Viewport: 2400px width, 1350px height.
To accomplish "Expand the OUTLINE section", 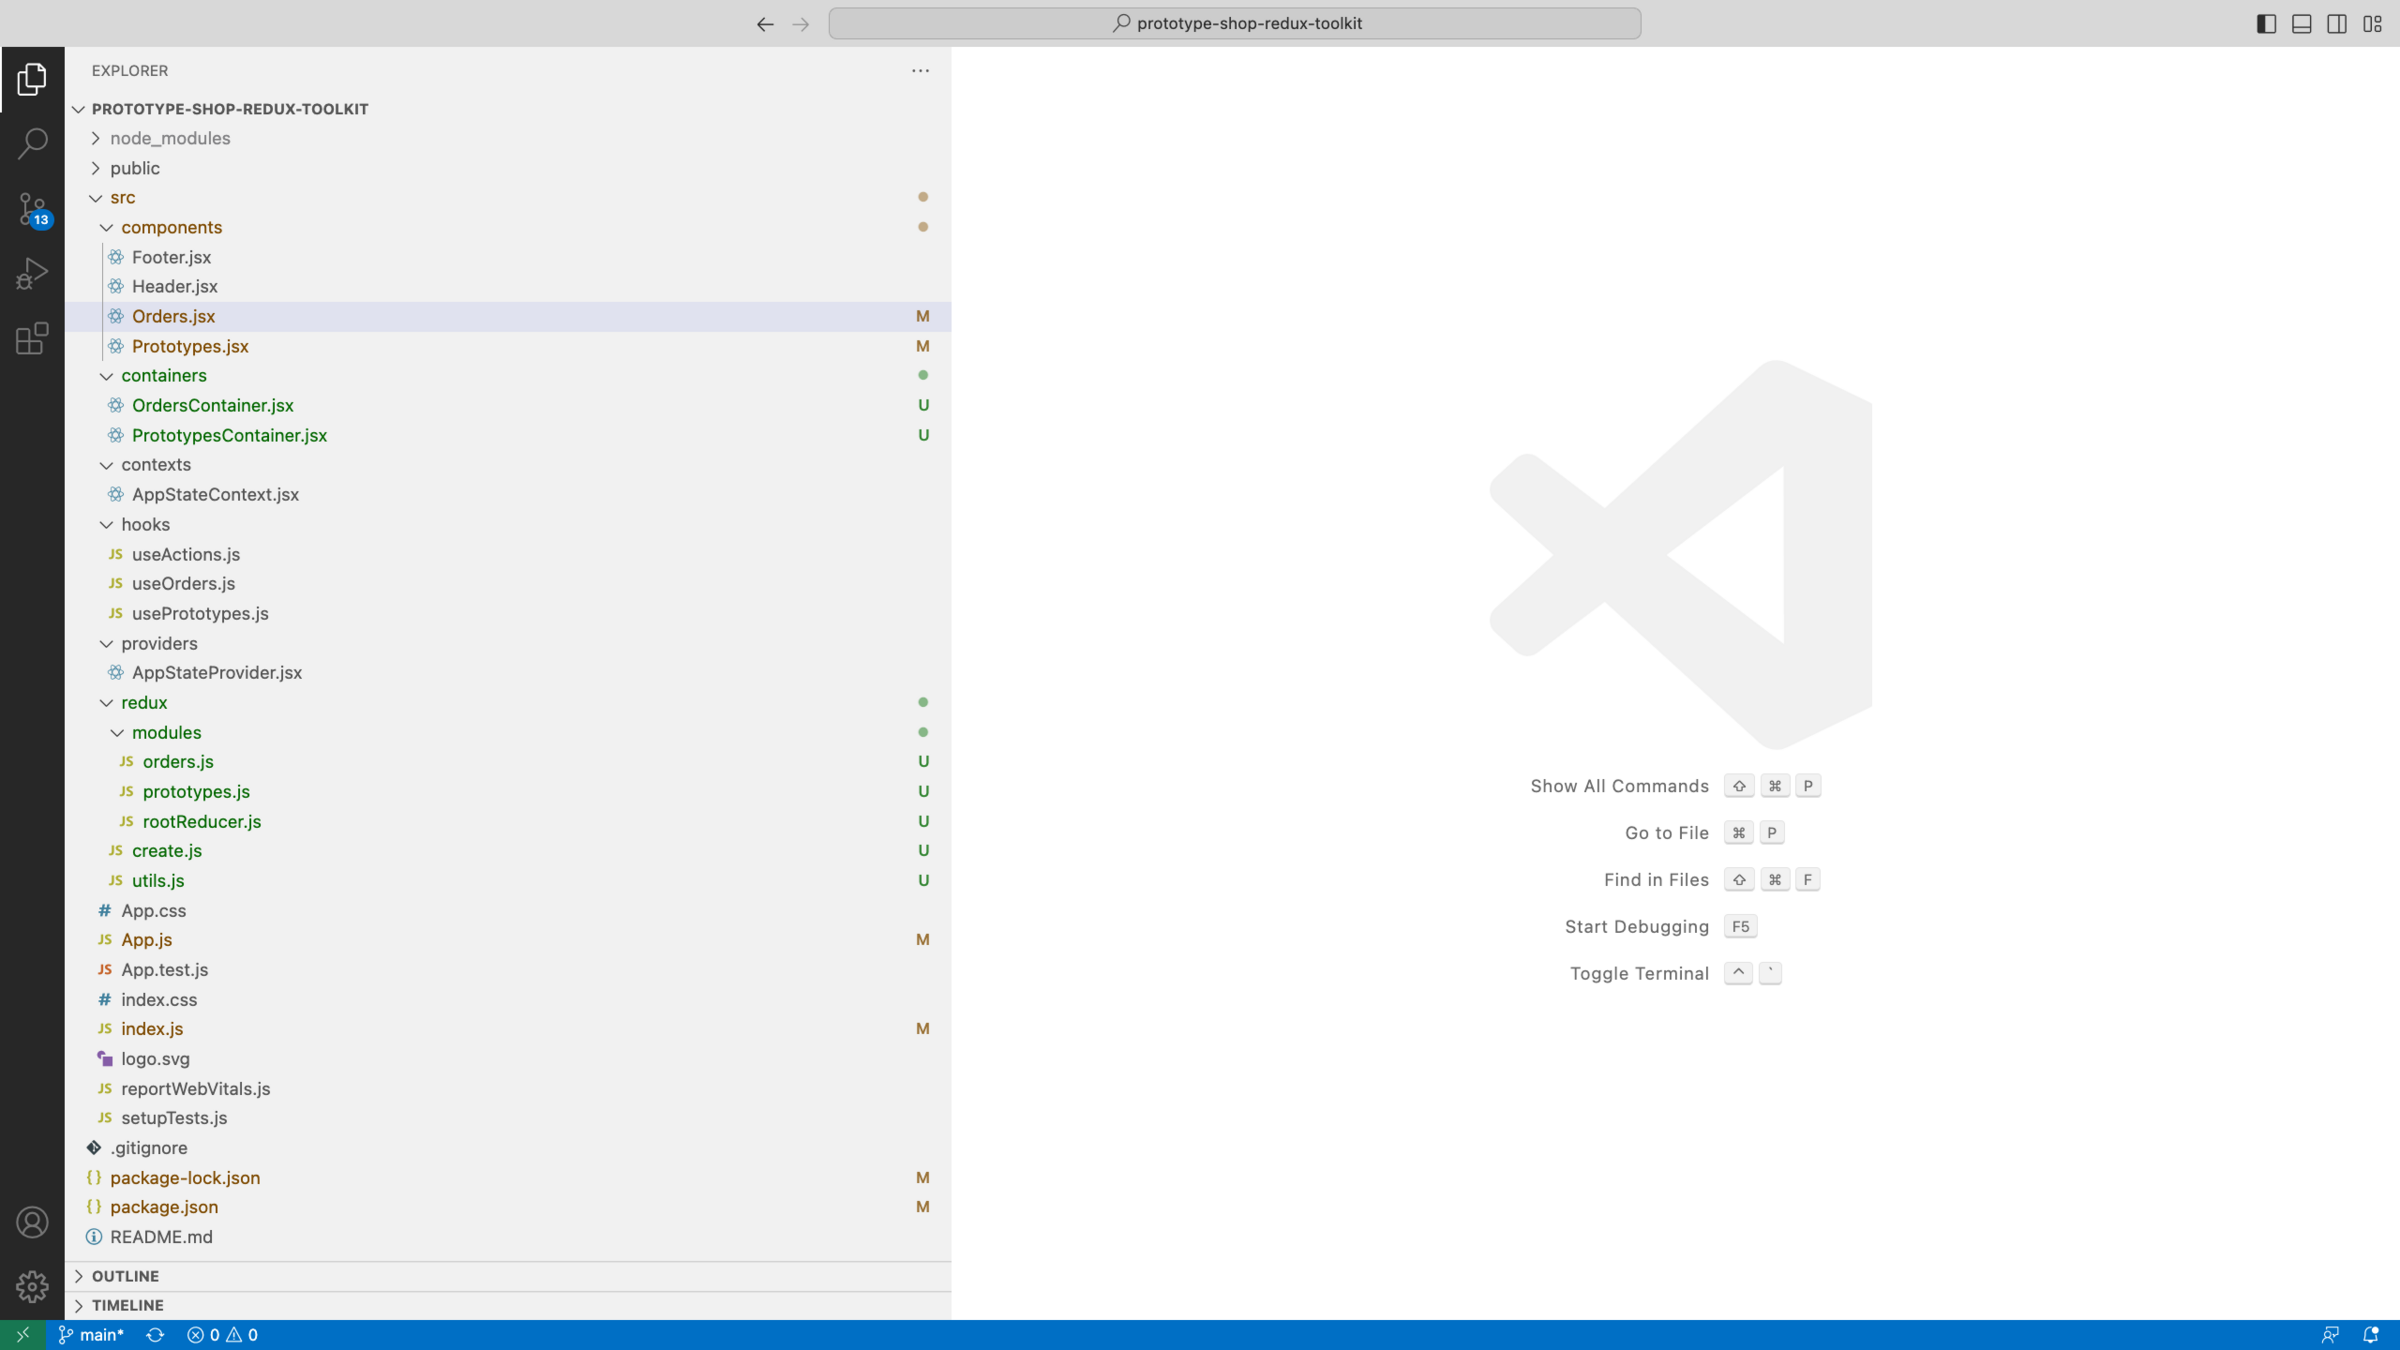I will tap(125, 1276).
